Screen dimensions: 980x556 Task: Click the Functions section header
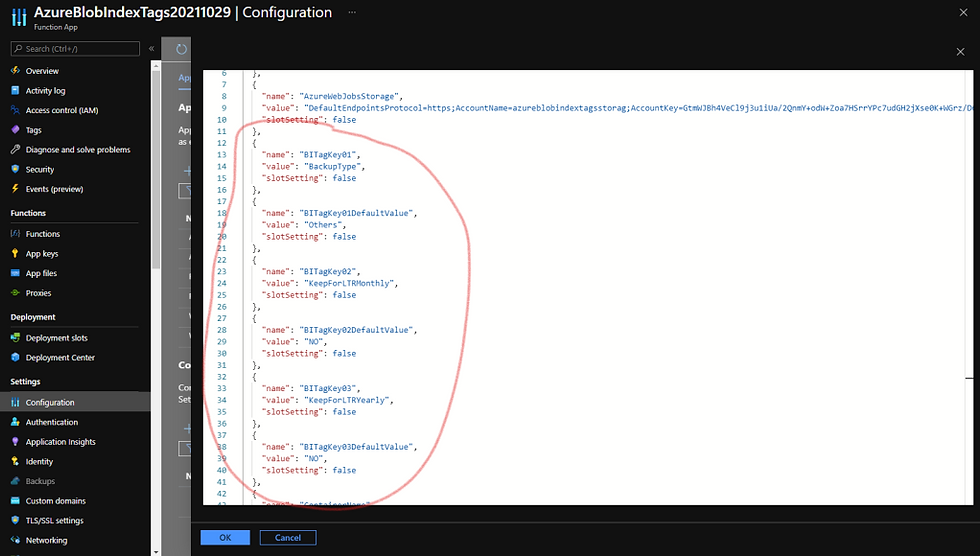click(28, 213)
